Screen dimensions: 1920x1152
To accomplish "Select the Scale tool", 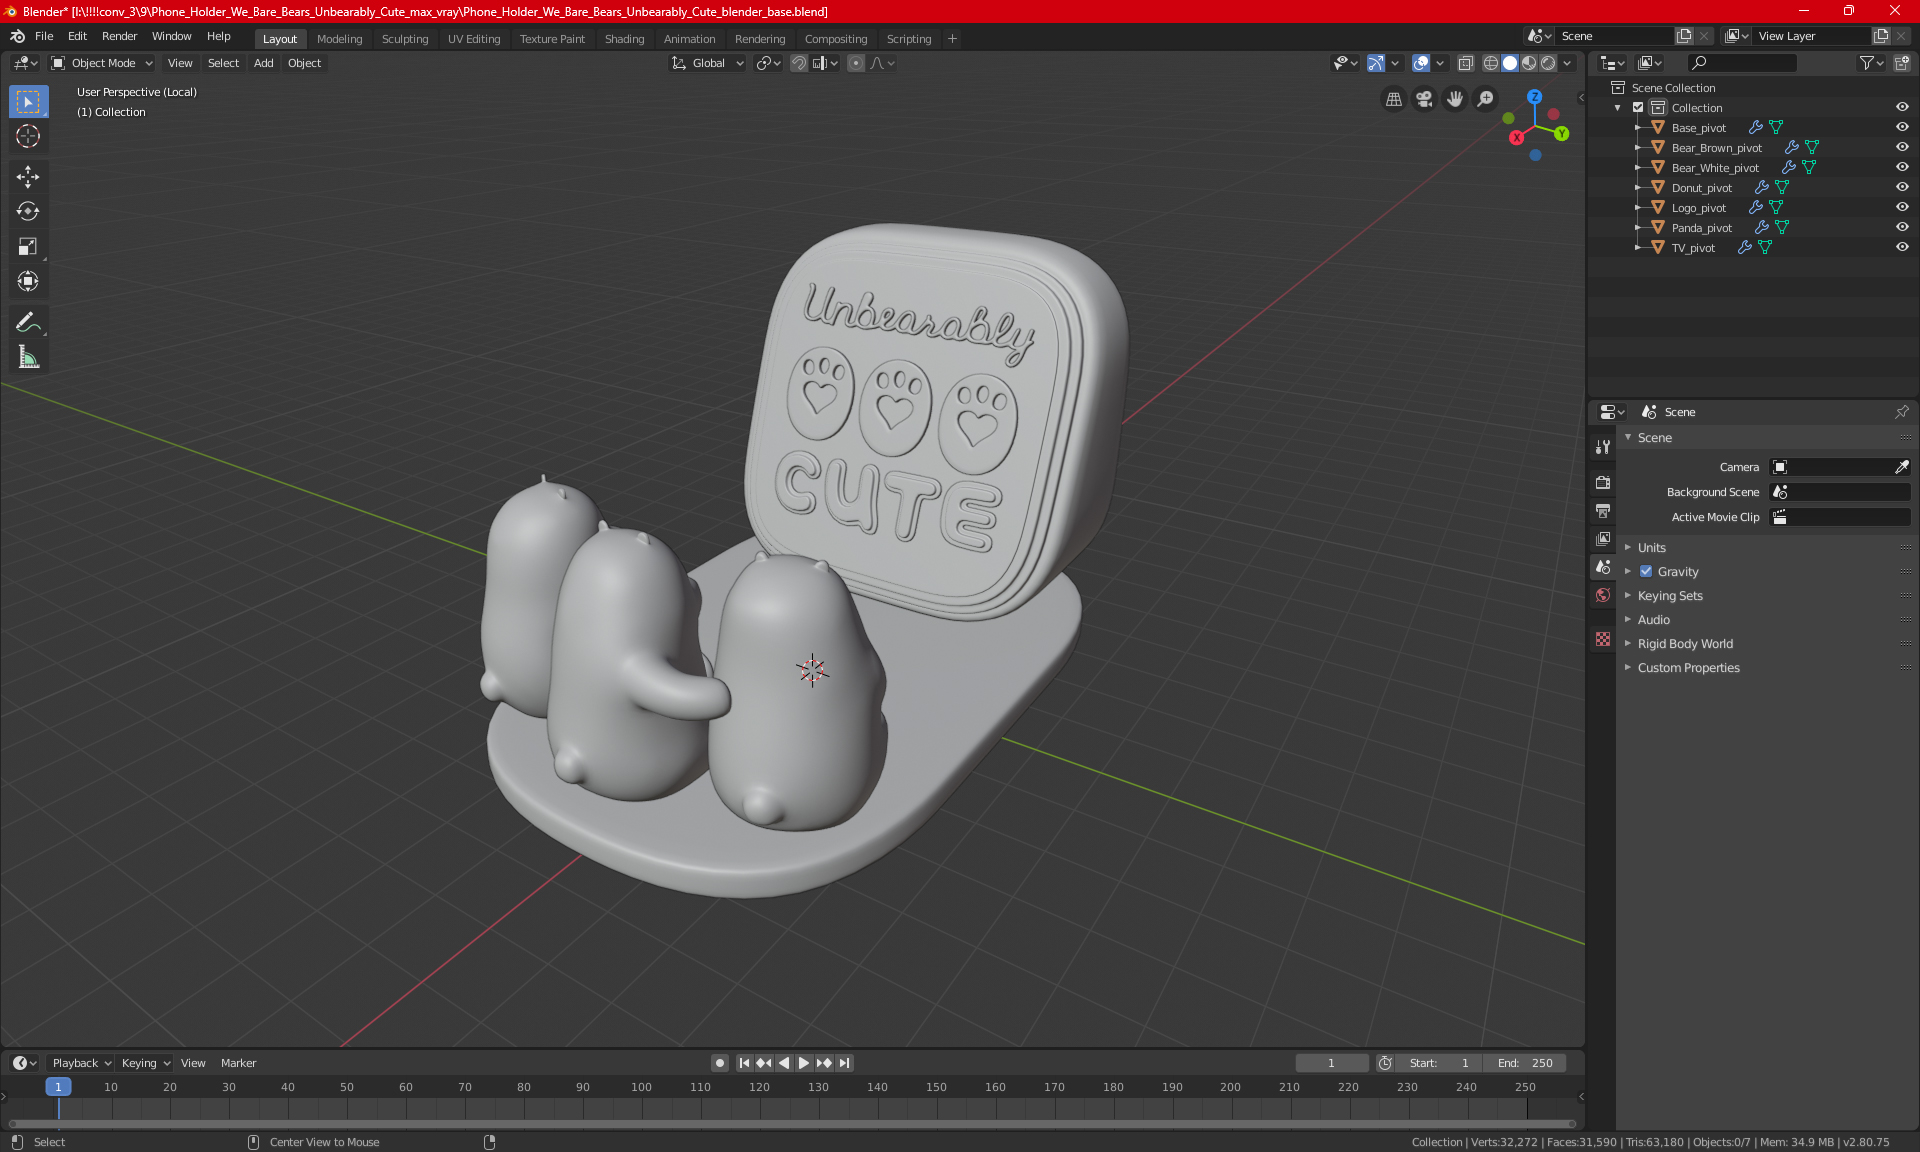I will pos(28,246).
